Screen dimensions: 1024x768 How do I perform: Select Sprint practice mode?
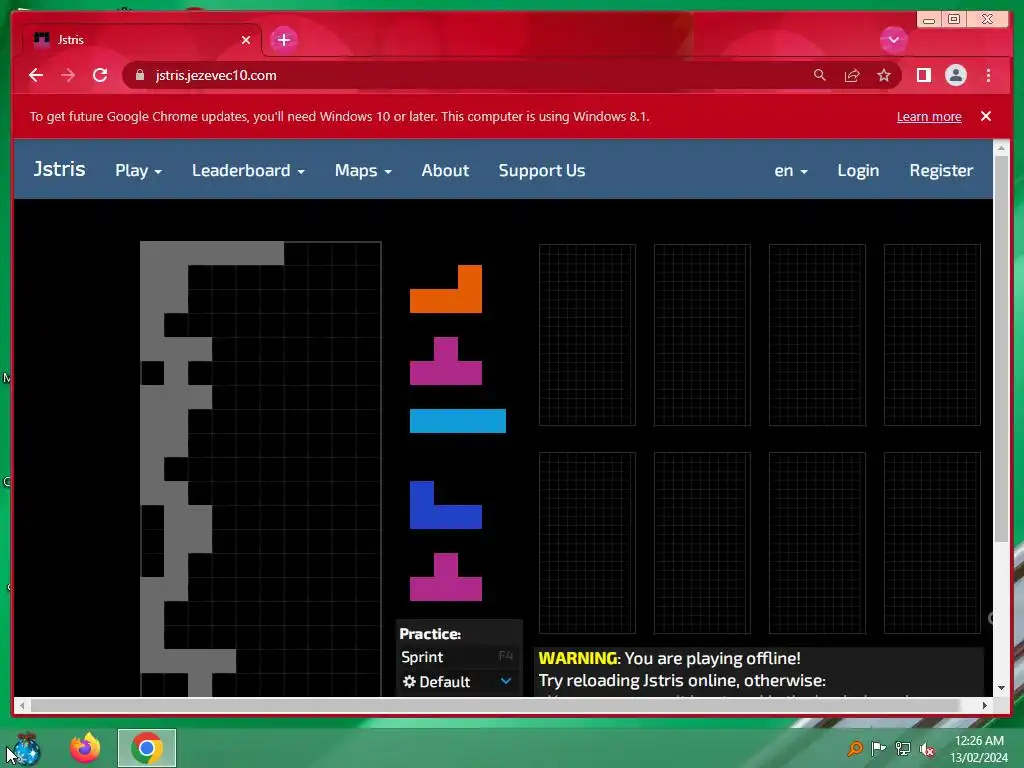[x=458, y=657]
